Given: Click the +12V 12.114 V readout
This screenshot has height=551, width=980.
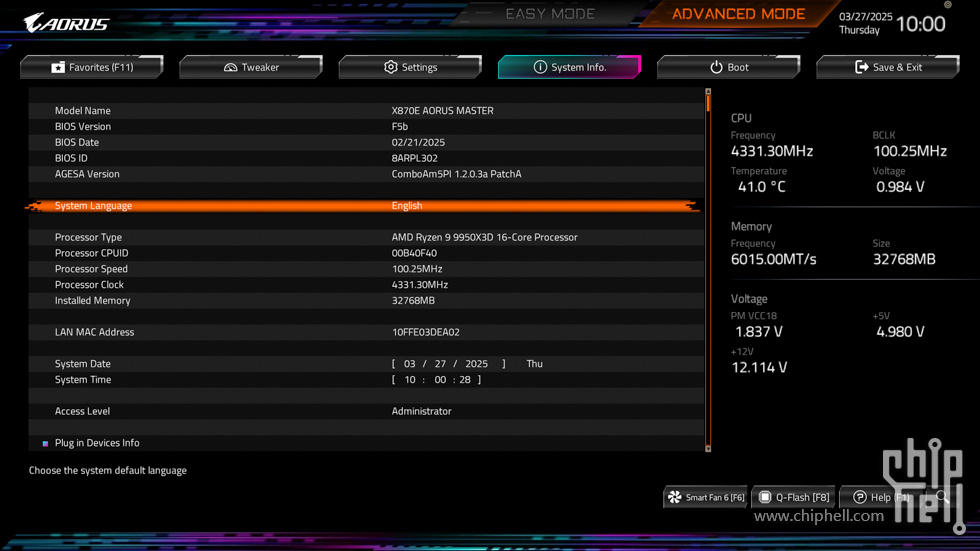Looking at the screenshot, I should click(759, 367).
